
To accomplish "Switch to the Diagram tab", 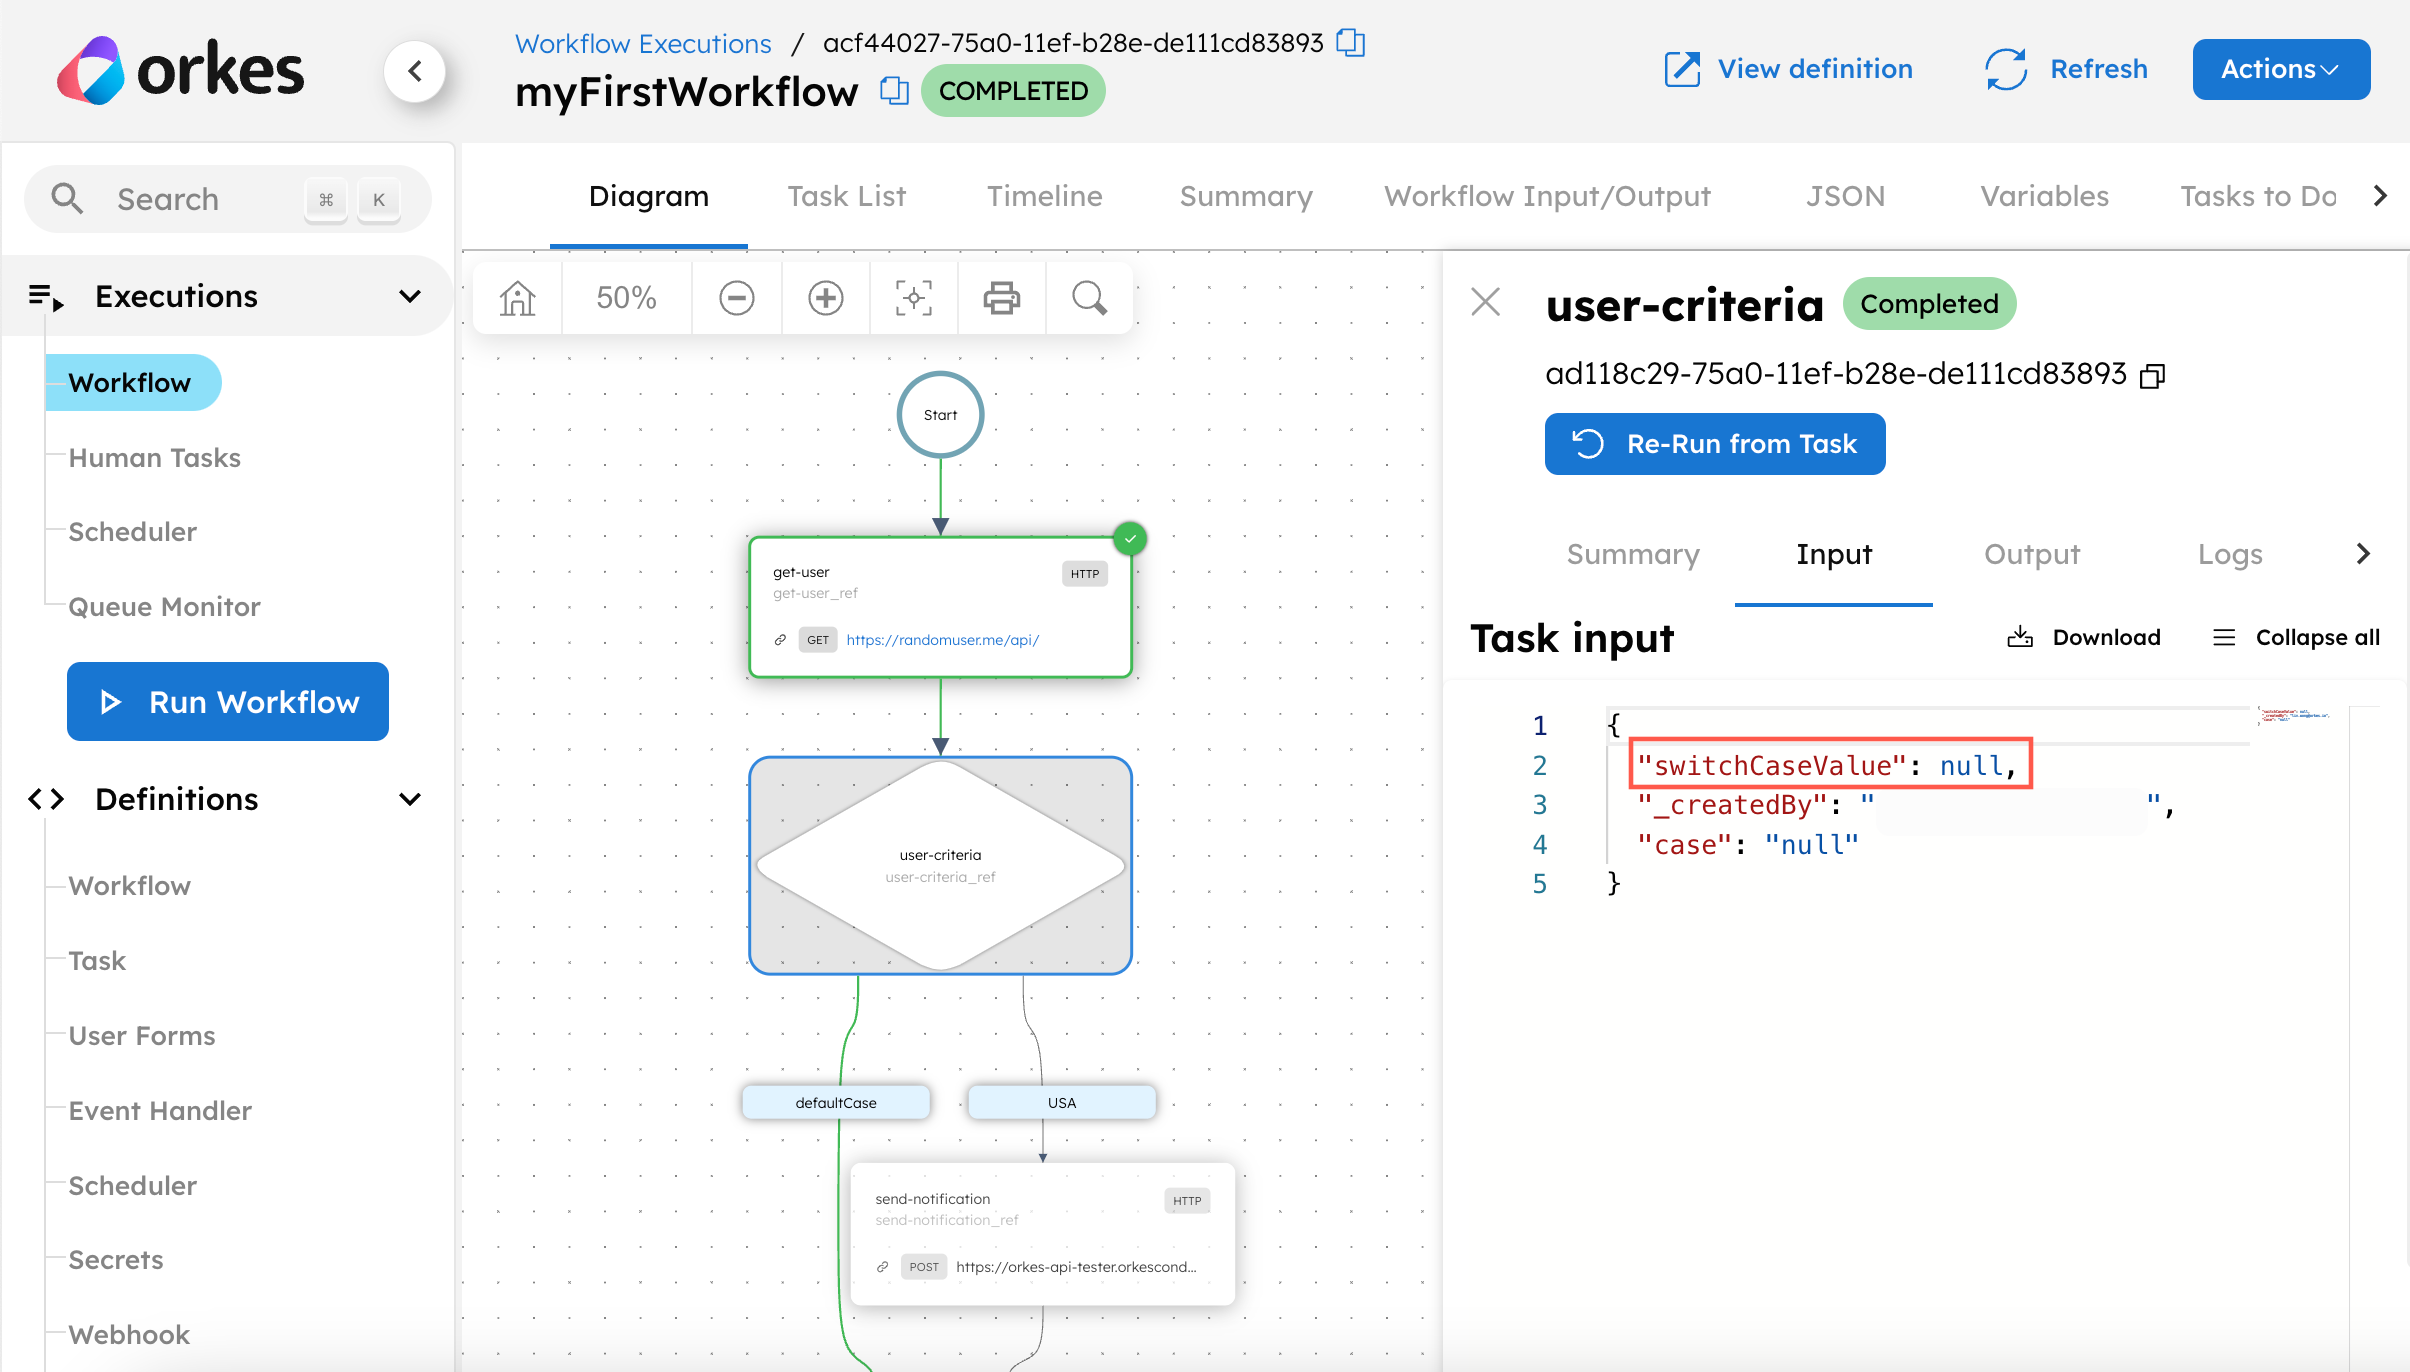I will (x=649, y=196).
